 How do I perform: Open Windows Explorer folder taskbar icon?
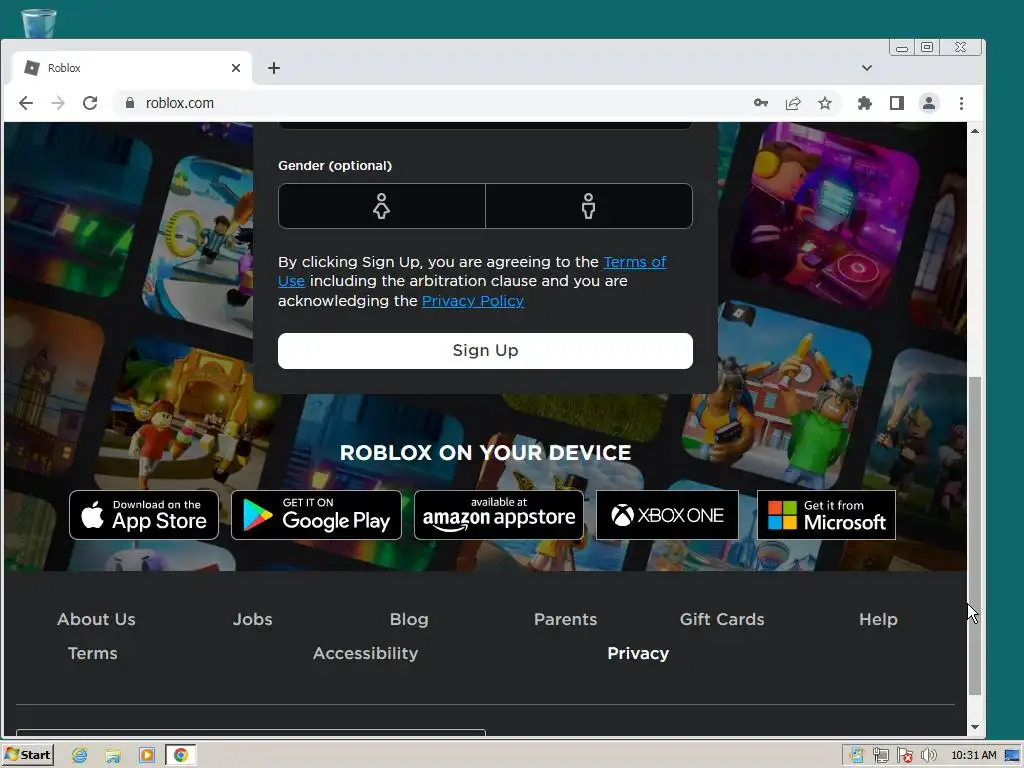tap(113, 756)
